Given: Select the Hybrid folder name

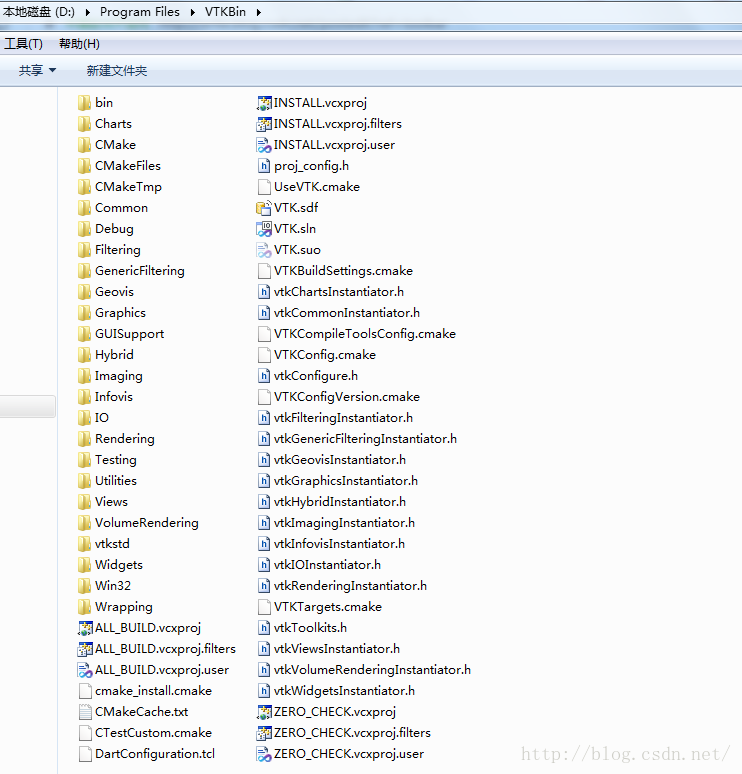Looking at the screenshot, I should tap(115, 354).
